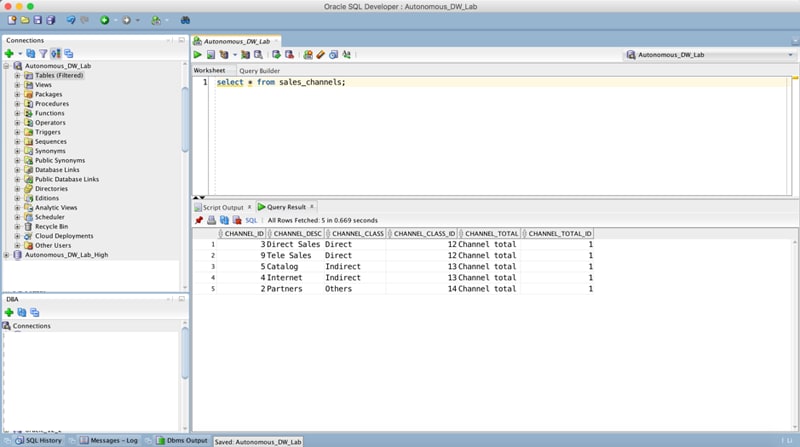The width and height of the screenshot is (800, 447).
Task: Click the Save All icon in main toolbar
Action: pyautogui.click(x=50, y=20)
